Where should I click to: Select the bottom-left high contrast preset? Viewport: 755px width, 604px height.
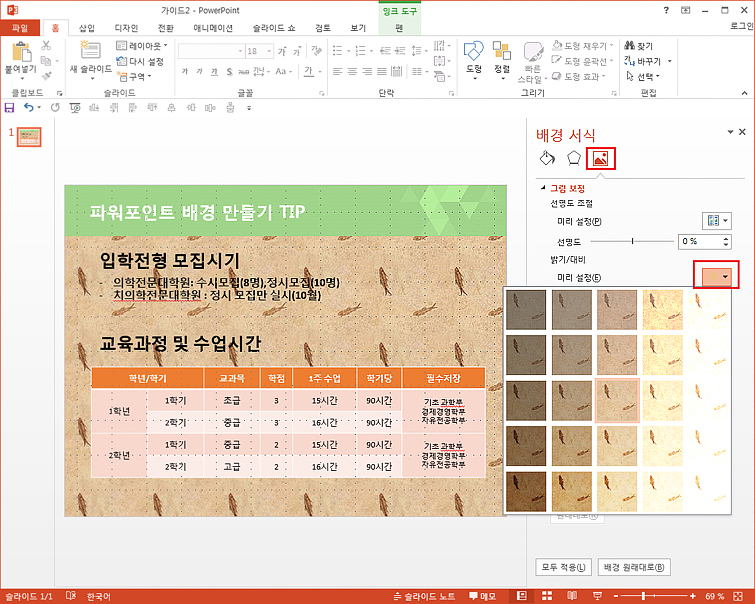(526, 491)
